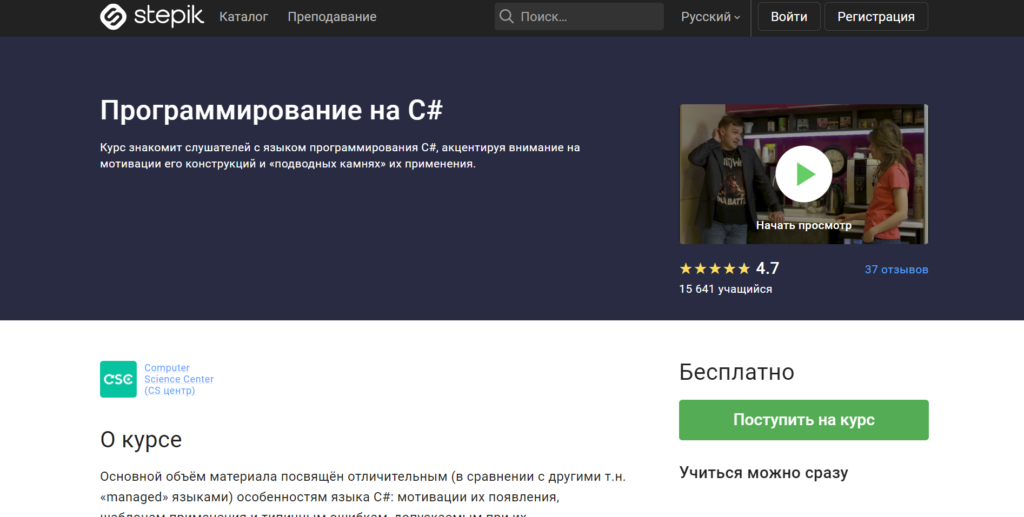Screen dimensions: 1024x517
Task: Click the magnifier icon in search bar
Action: coord(507,17)
